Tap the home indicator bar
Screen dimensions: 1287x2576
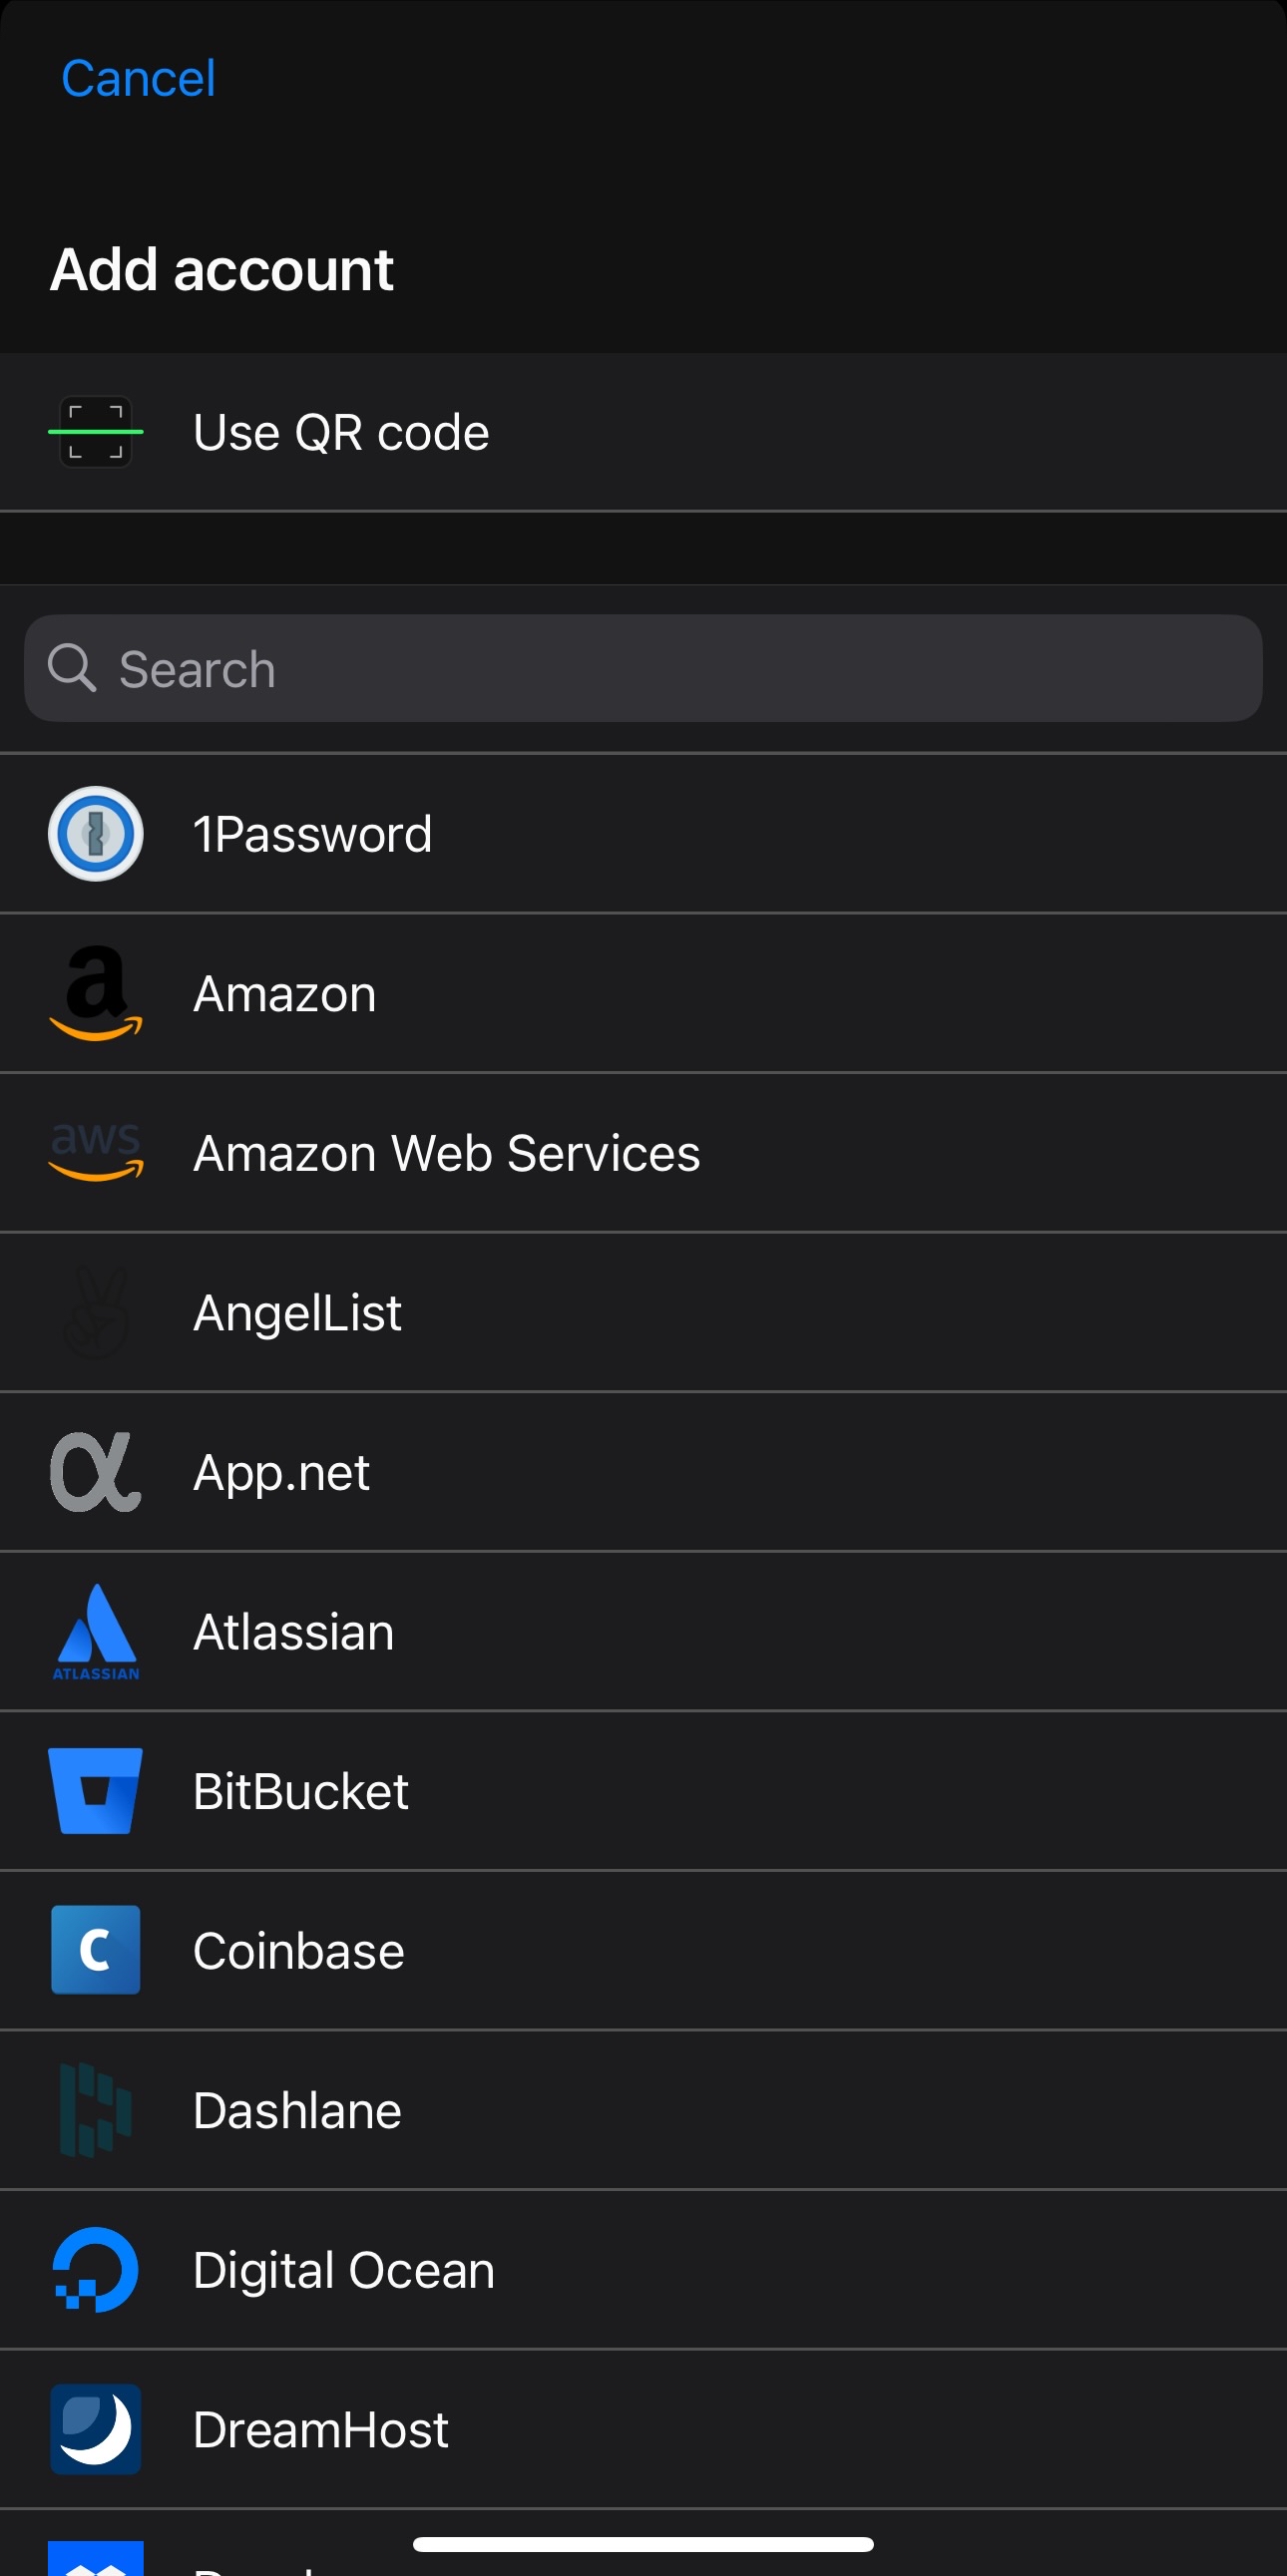643,2544
